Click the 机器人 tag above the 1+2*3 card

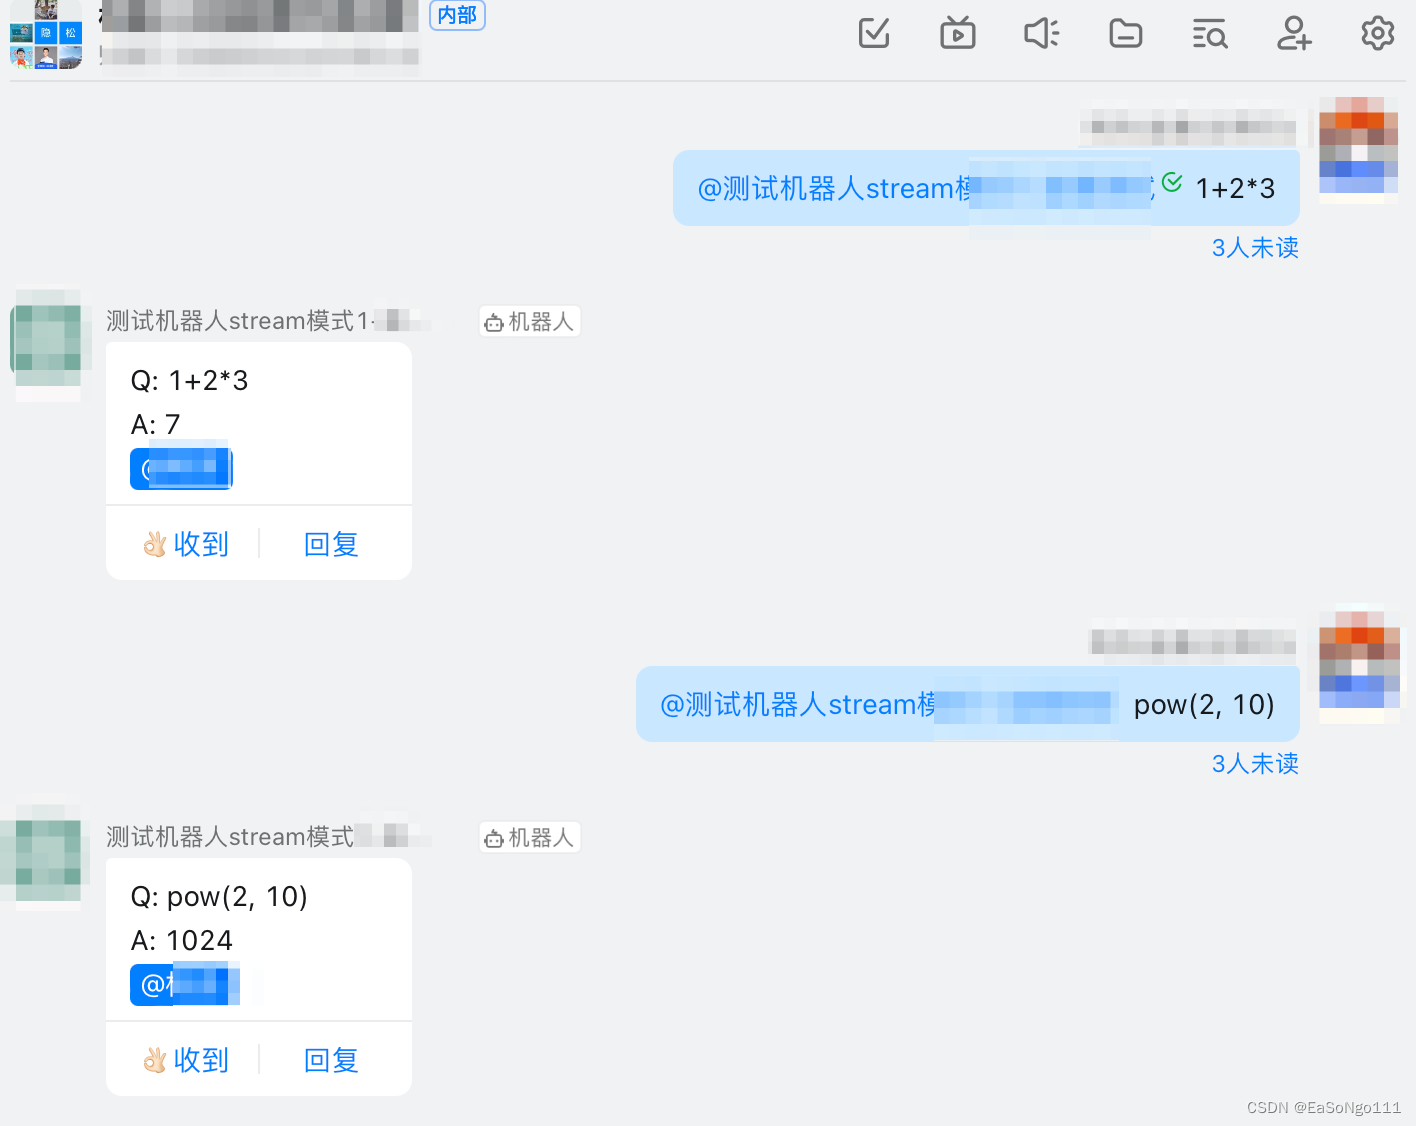coord(529,322)
